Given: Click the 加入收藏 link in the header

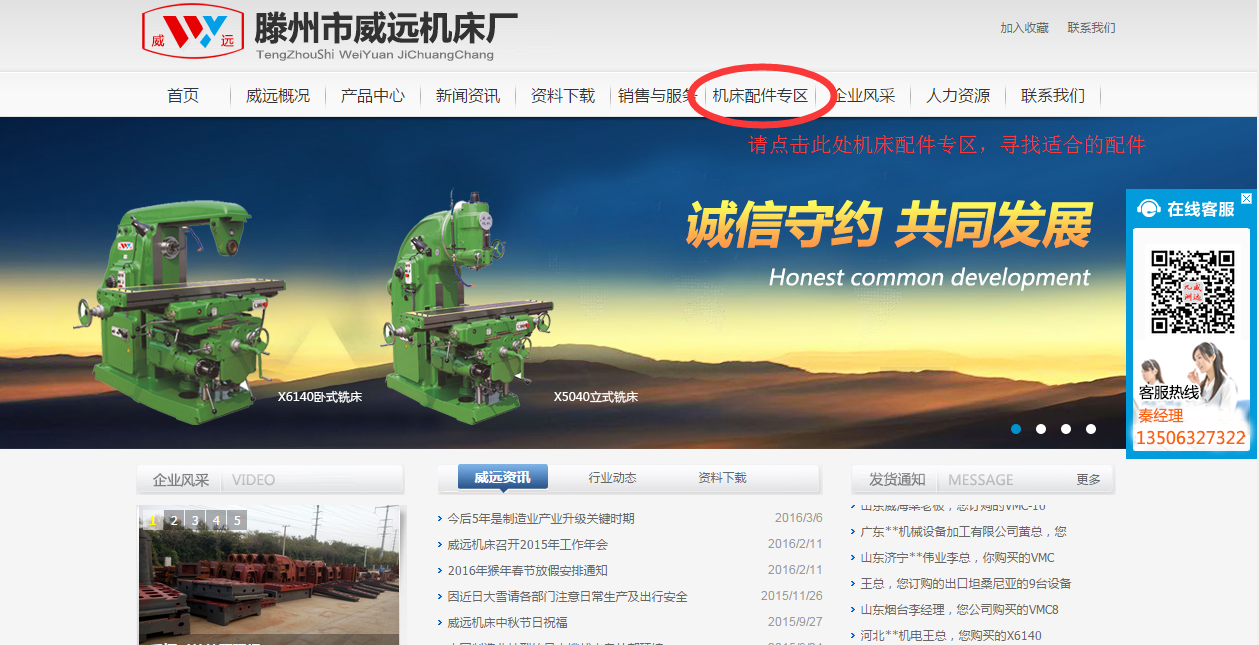Looking at the screenshot, I should [x=1024, y=28].
